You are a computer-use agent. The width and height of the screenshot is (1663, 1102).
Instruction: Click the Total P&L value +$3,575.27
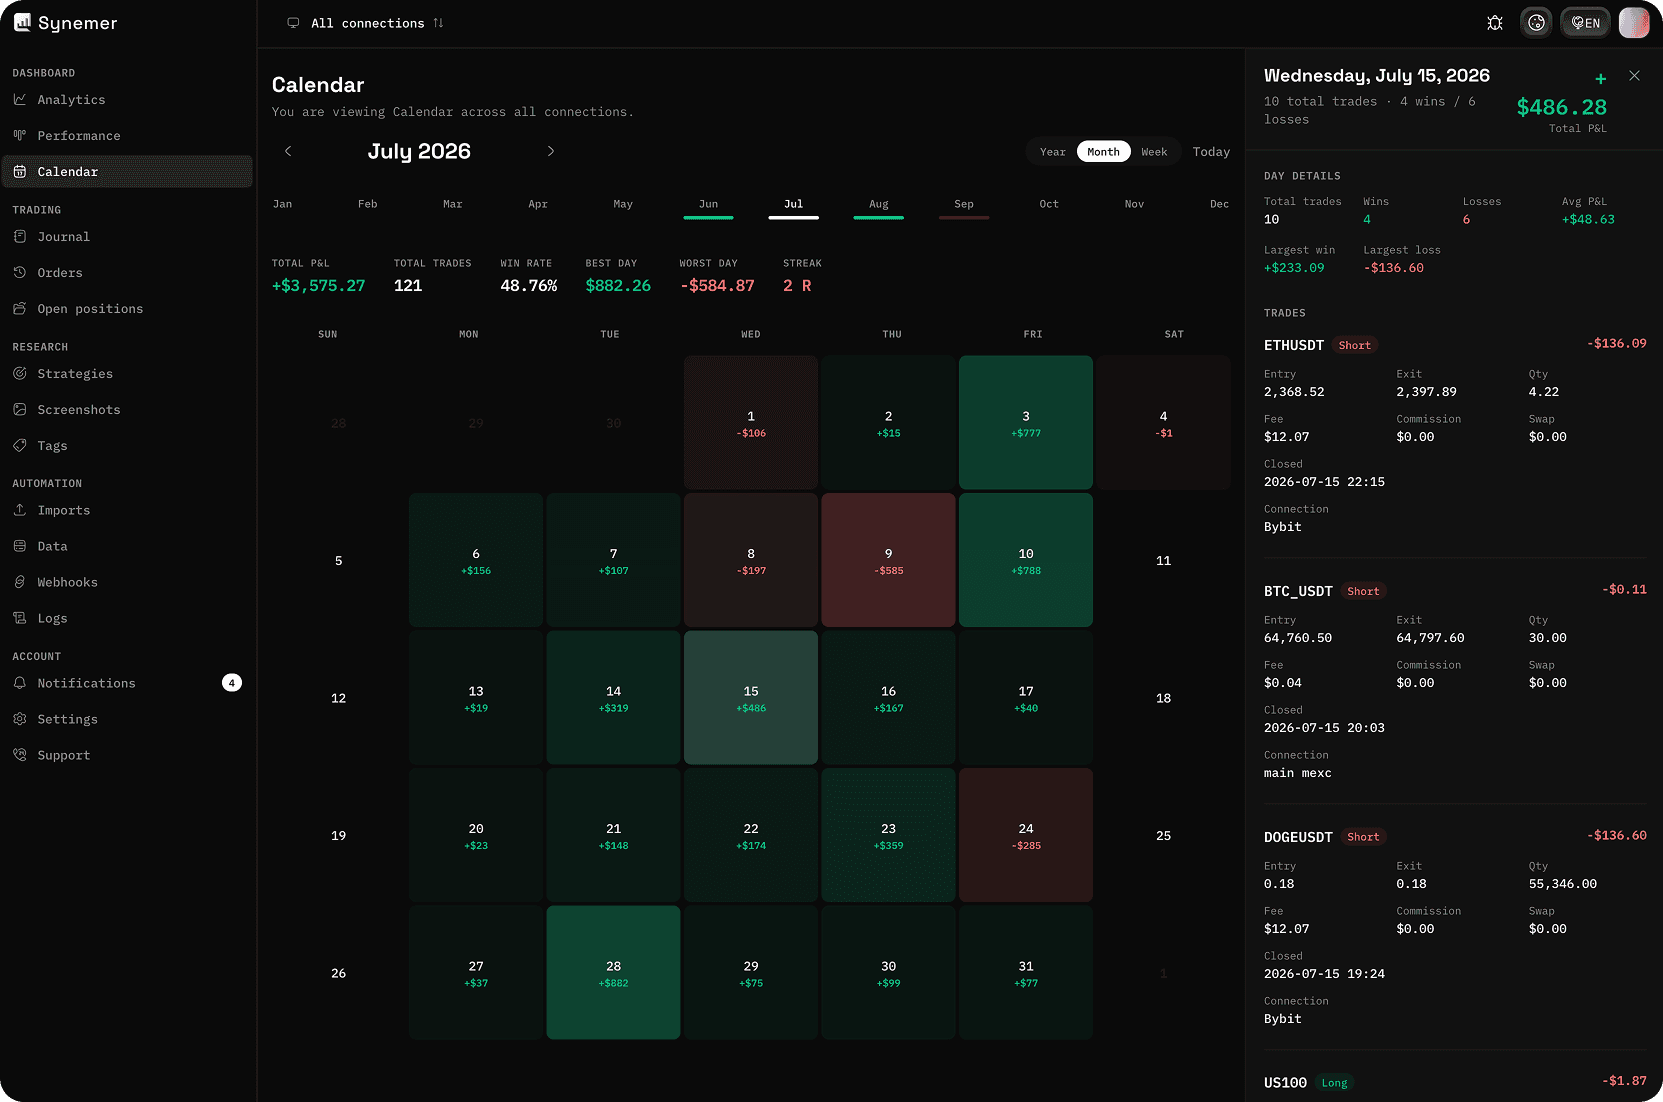coord(319,286)
